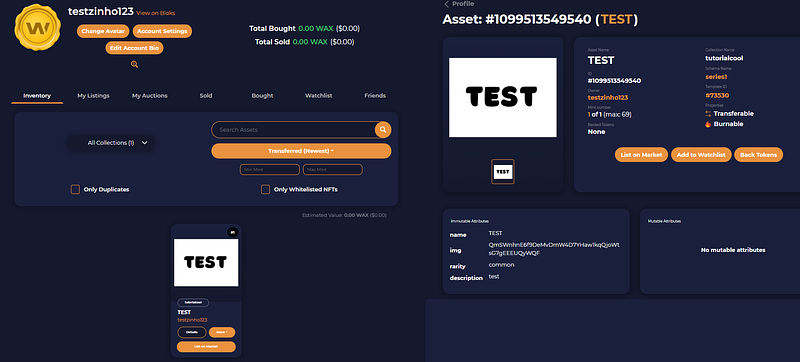Click the back chevron beside Profile
The image size is (800, 362).
tap(446, 4)
